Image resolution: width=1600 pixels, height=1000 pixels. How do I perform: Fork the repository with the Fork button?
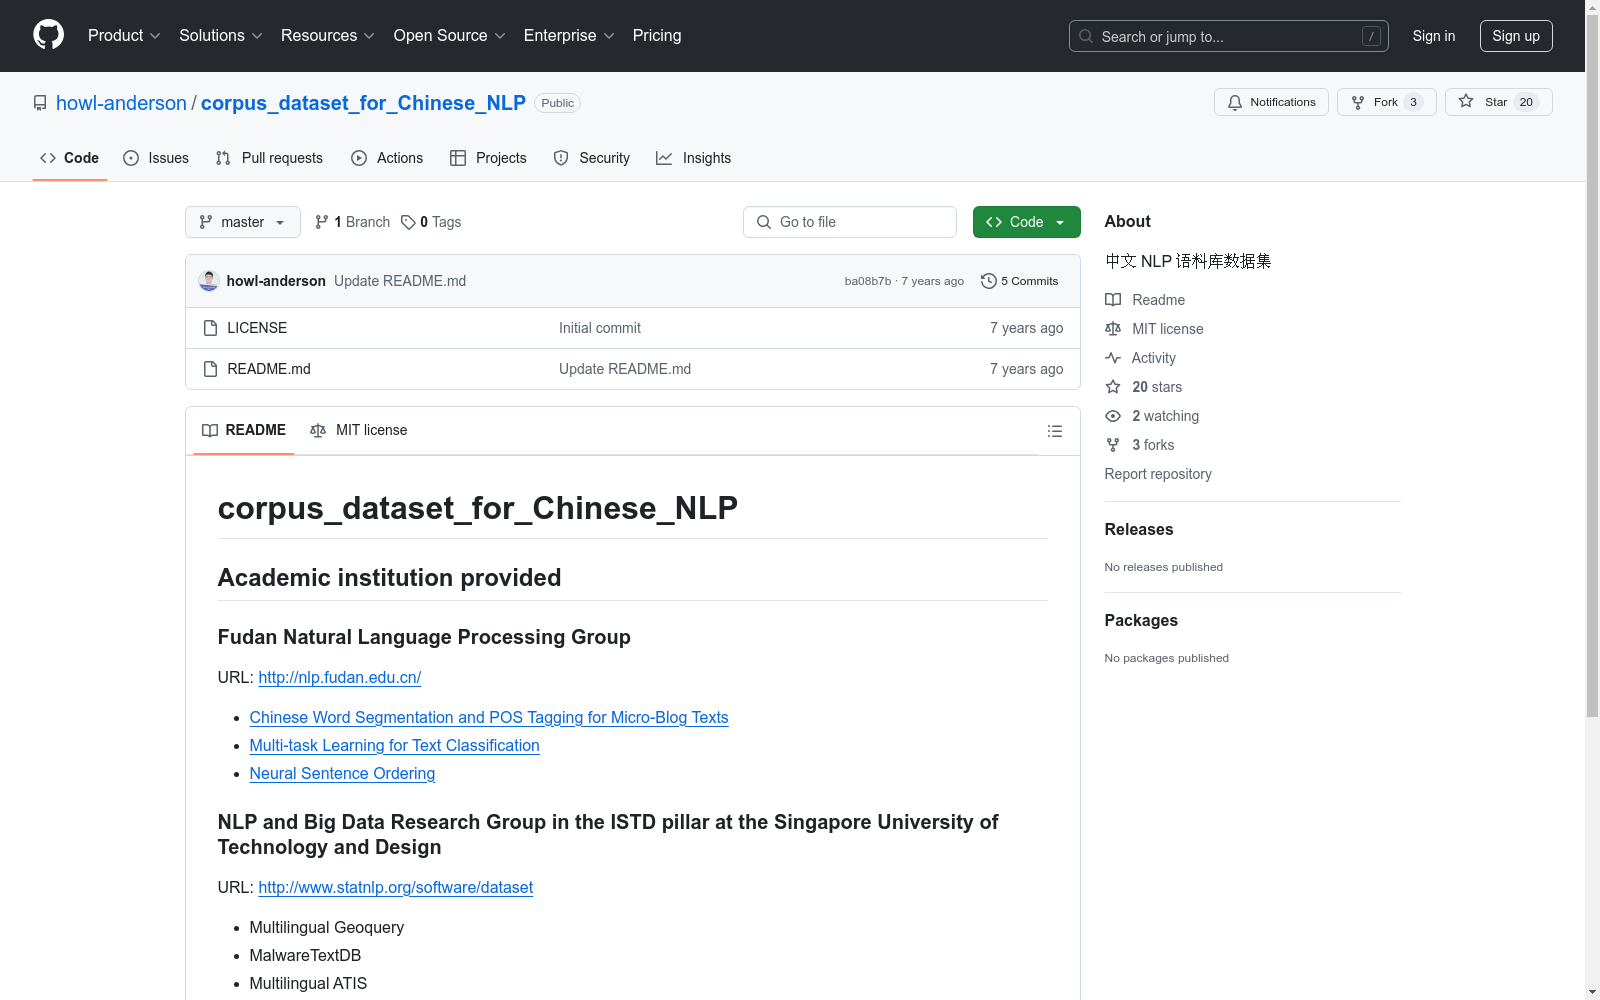pos(1387,102)
